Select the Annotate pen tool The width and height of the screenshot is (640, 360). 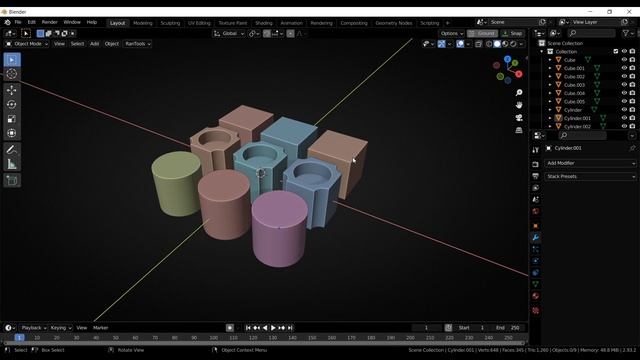click(x=12, y=149)
